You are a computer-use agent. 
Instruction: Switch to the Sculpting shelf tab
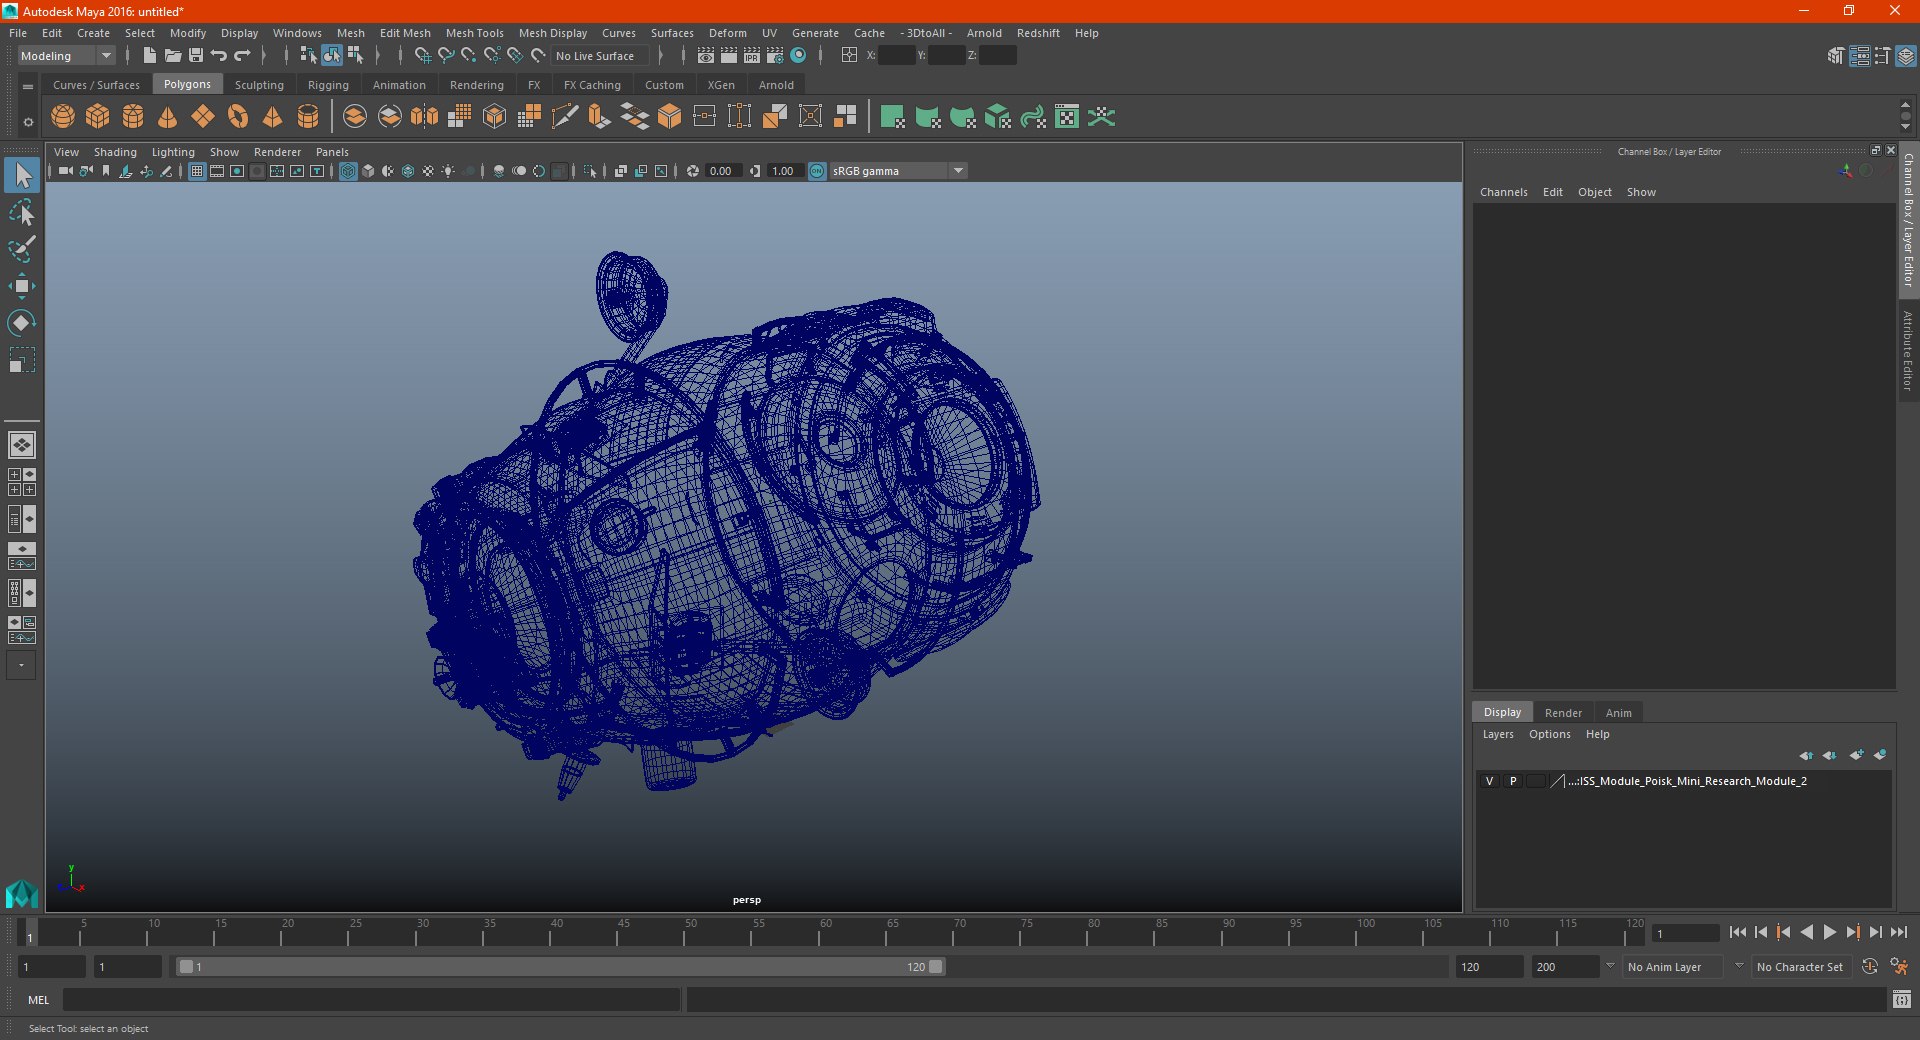259,85
